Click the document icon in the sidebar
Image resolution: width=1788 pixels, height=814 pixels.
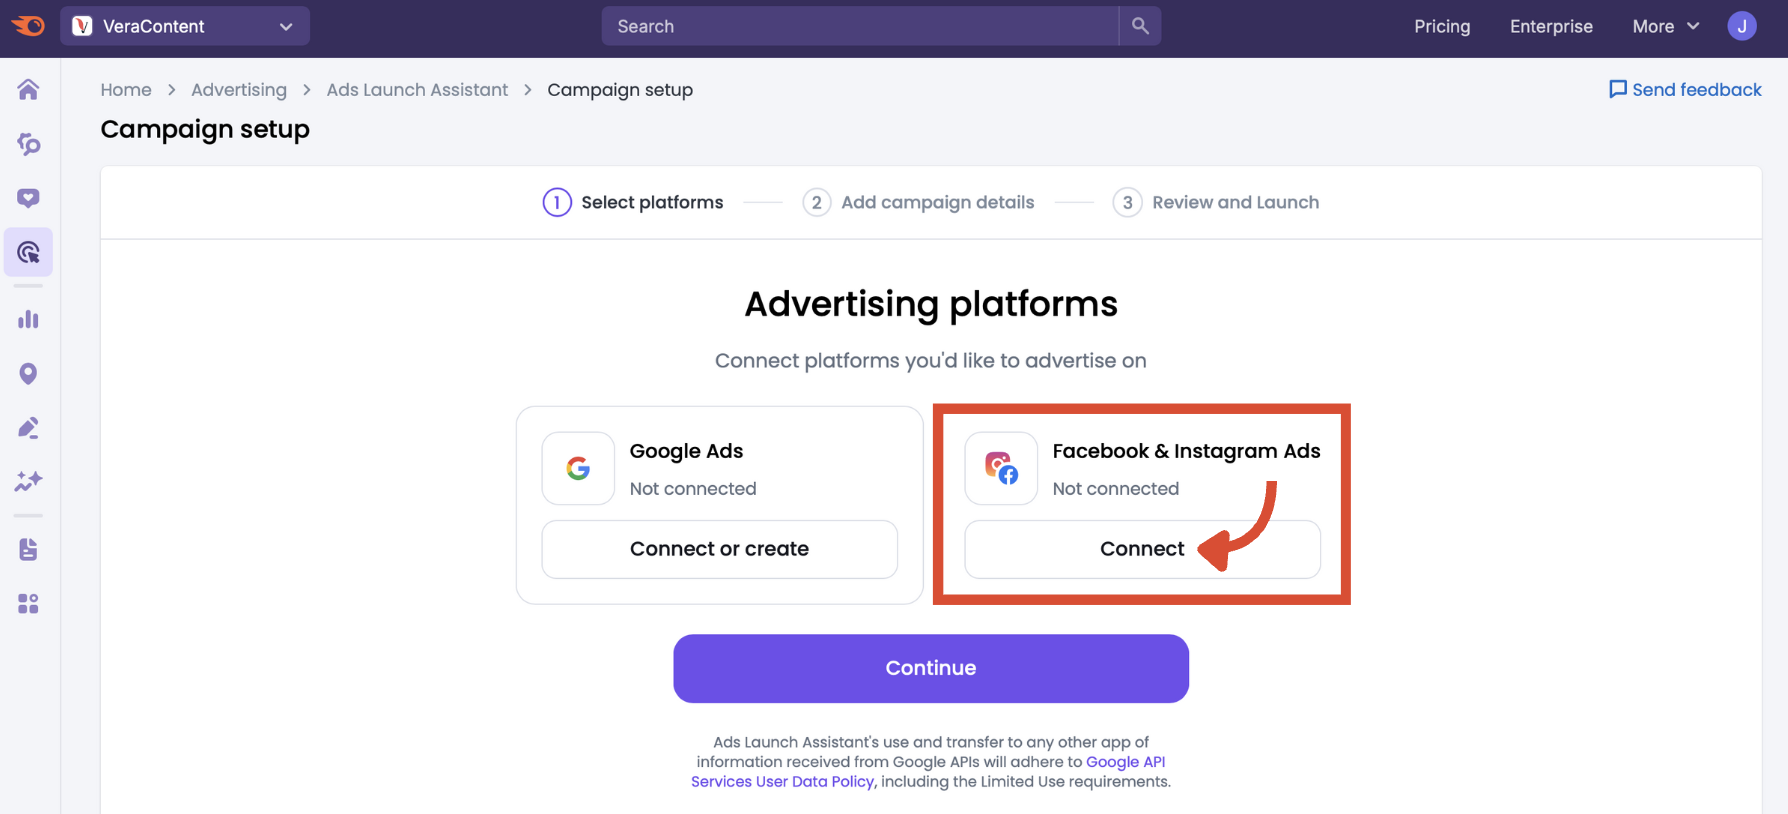(x=28, y=549)
